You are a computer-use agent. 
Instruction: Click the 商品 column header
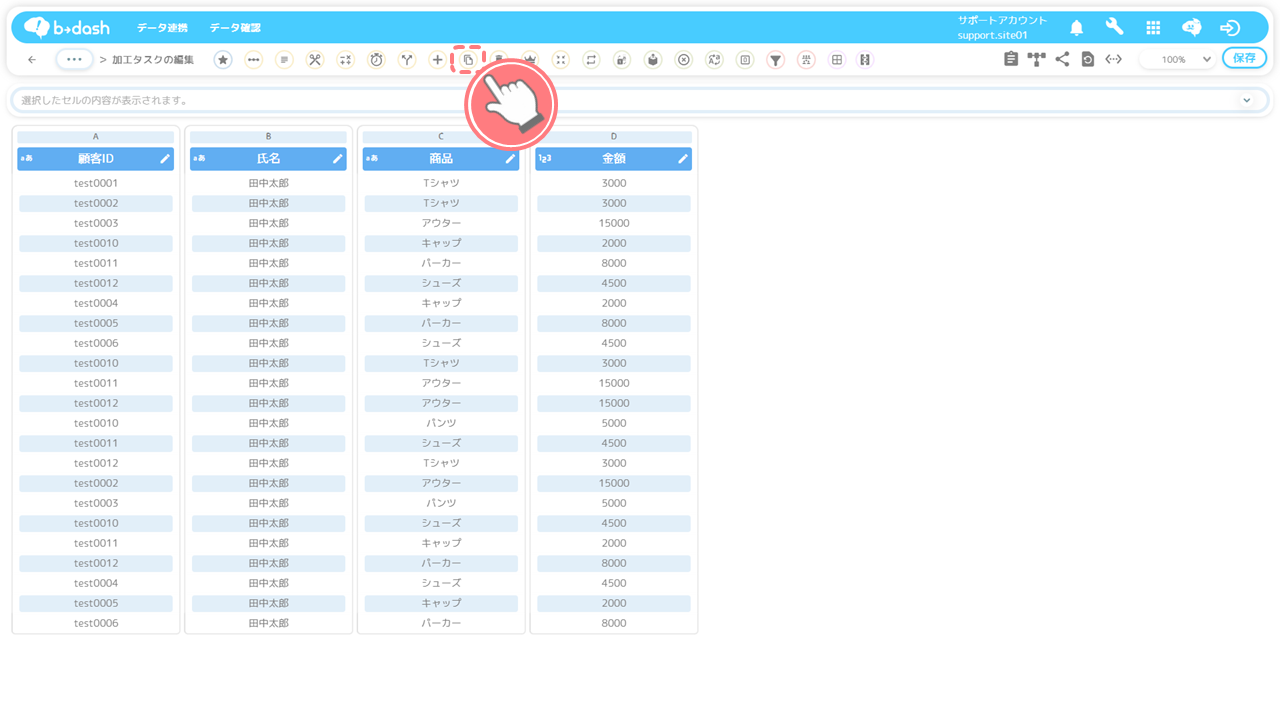pos(441,159)
